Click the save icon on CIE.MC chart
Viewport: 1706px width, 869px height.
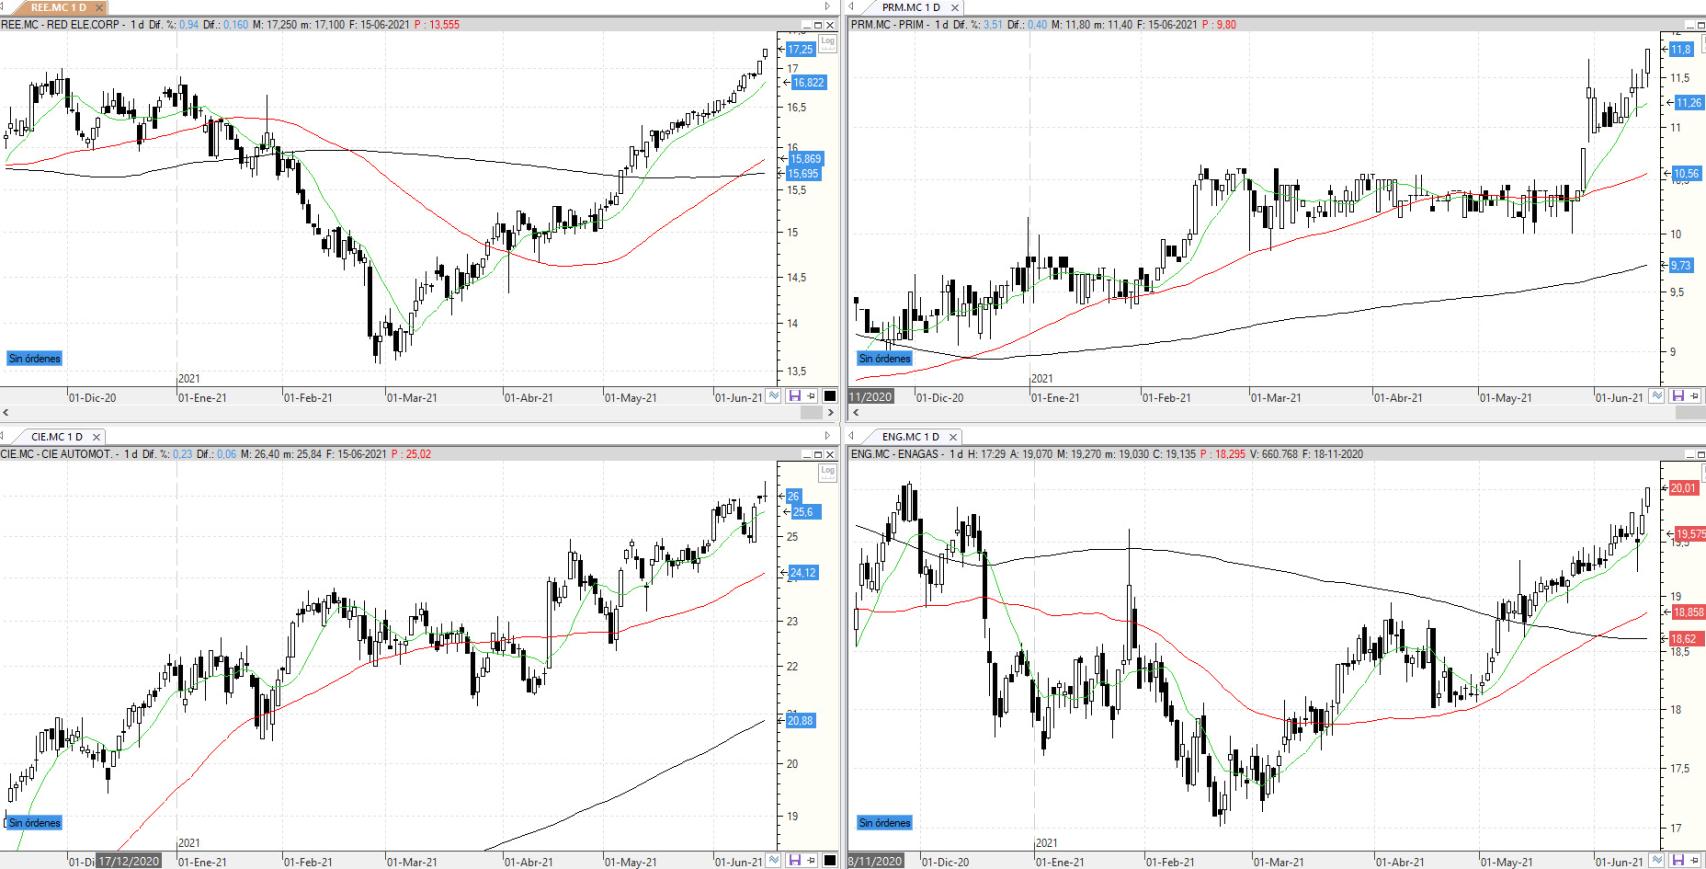pos(794,861)
